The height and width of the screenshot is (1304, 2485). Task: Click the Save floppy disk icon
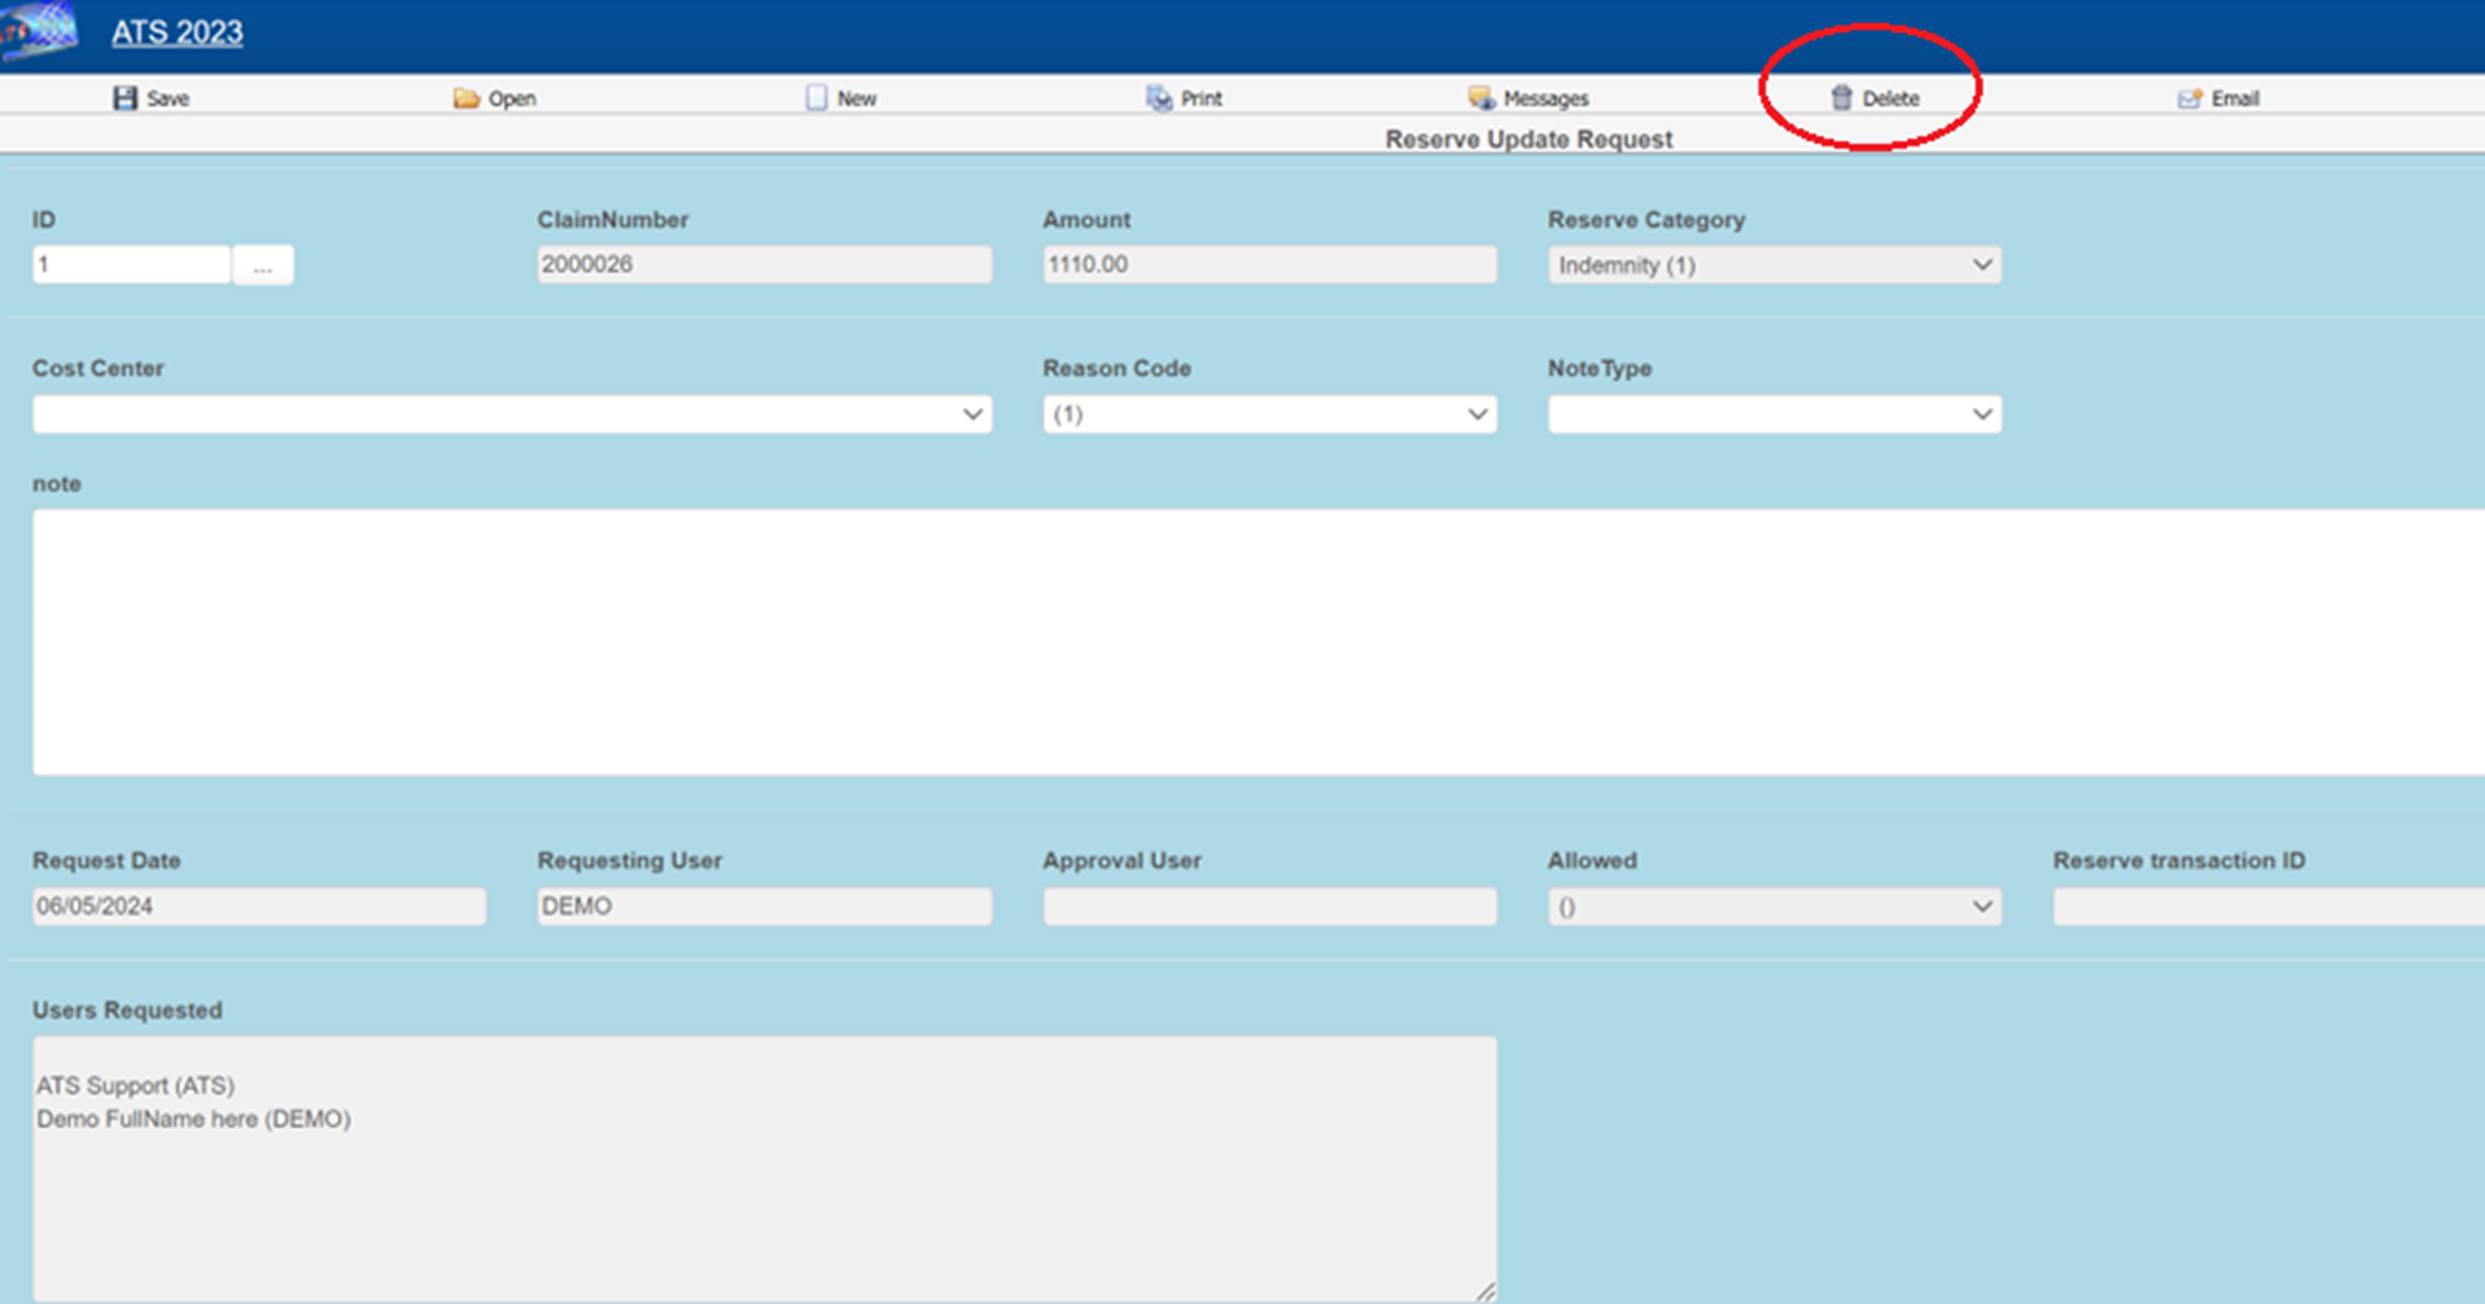(x=124, y=98)
